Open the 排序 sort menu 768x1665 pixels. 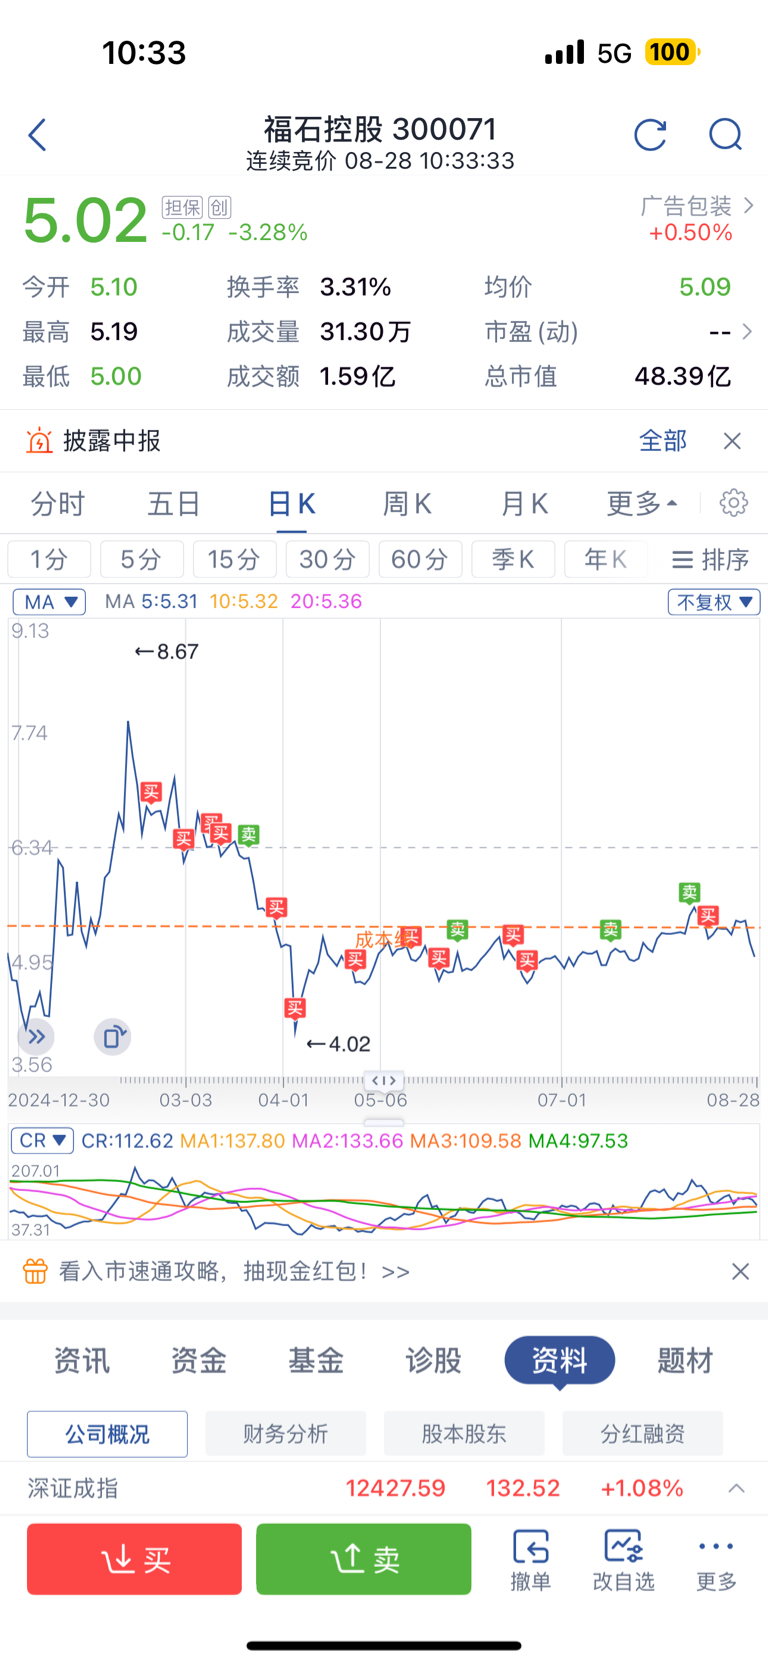pyautogui.click(x=711, y=559)
